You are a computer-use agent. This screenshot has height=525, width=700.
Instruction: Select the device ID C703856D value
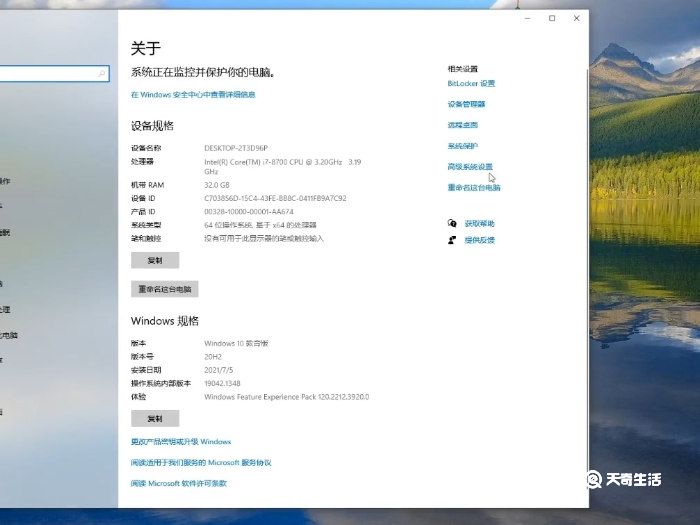(x=275, y=198)
